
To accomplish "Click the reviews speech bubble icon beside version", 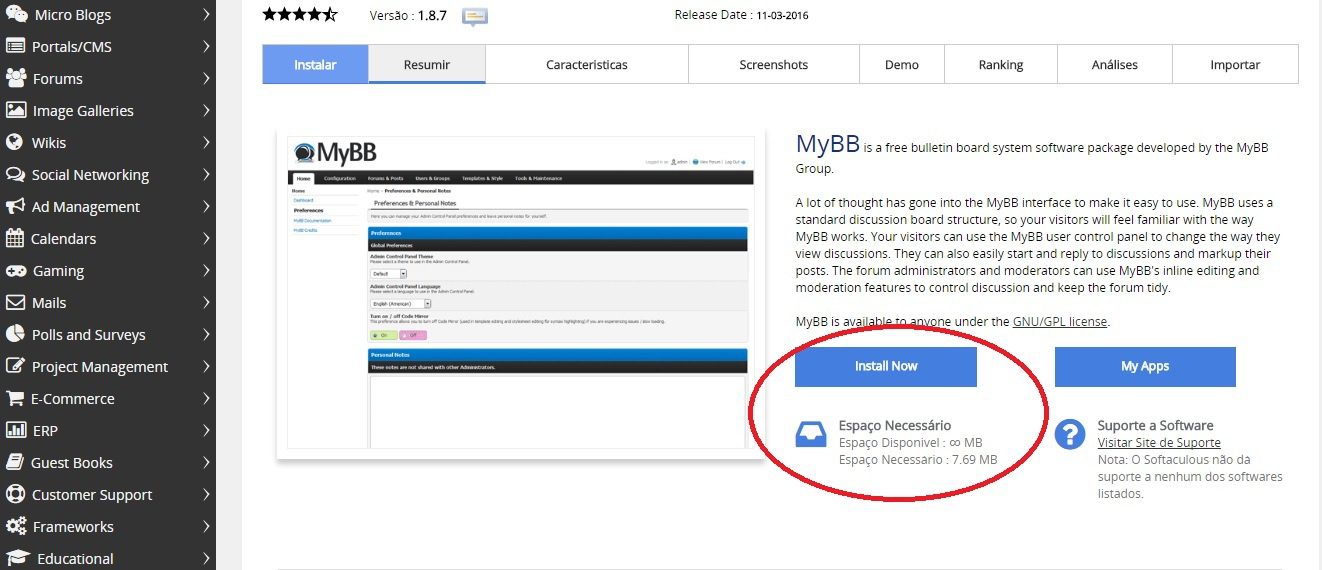I will point(475,16).
